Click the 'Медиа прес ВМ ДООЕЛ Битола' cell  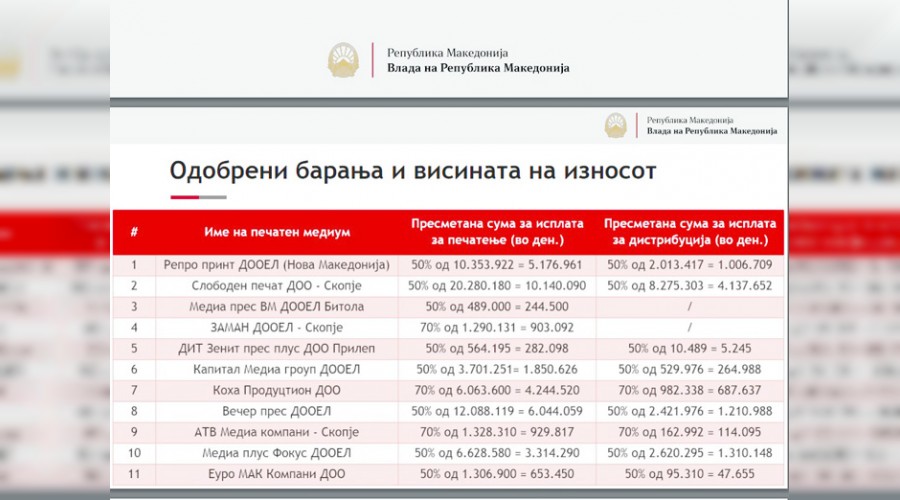coord(277,307)
